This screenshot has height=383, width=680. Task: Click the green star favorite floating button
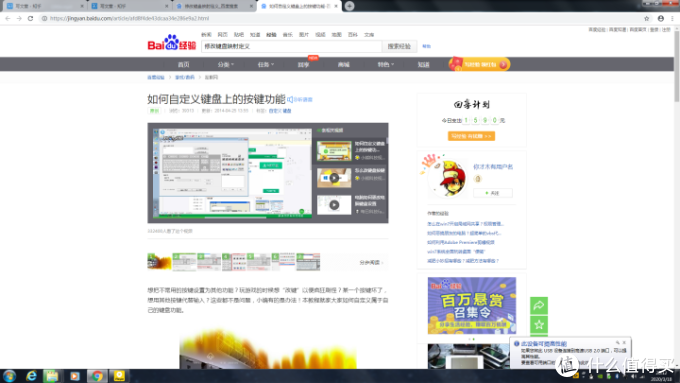(539, 324)
